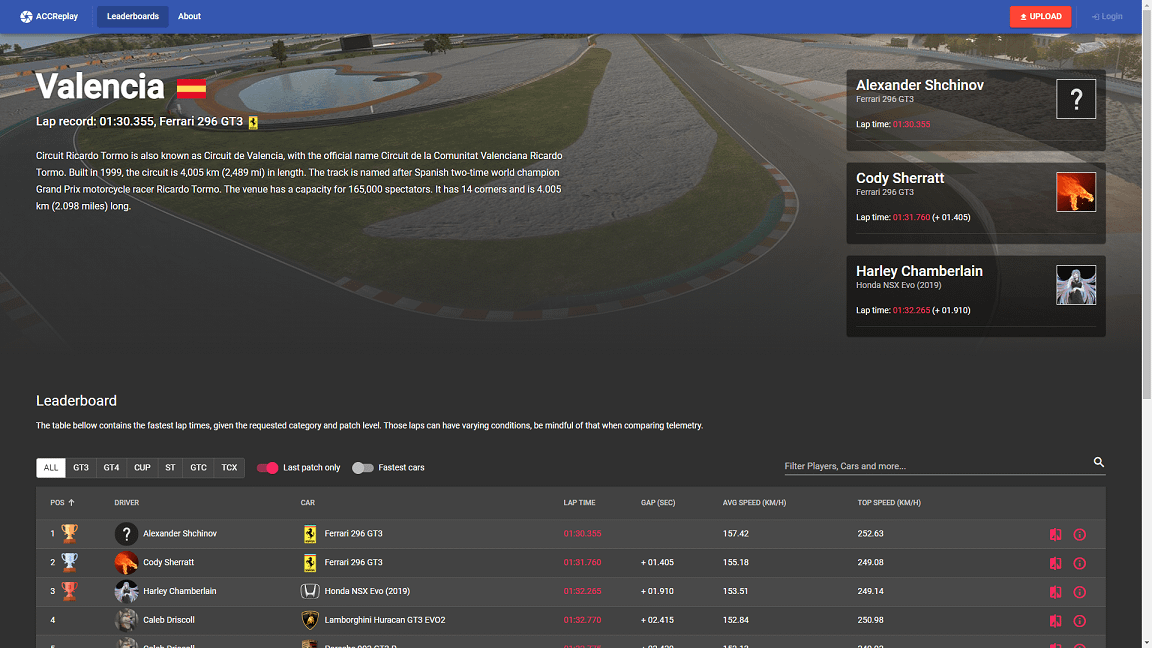
Task: Select the GTC category filter
Action: (198, 468)
